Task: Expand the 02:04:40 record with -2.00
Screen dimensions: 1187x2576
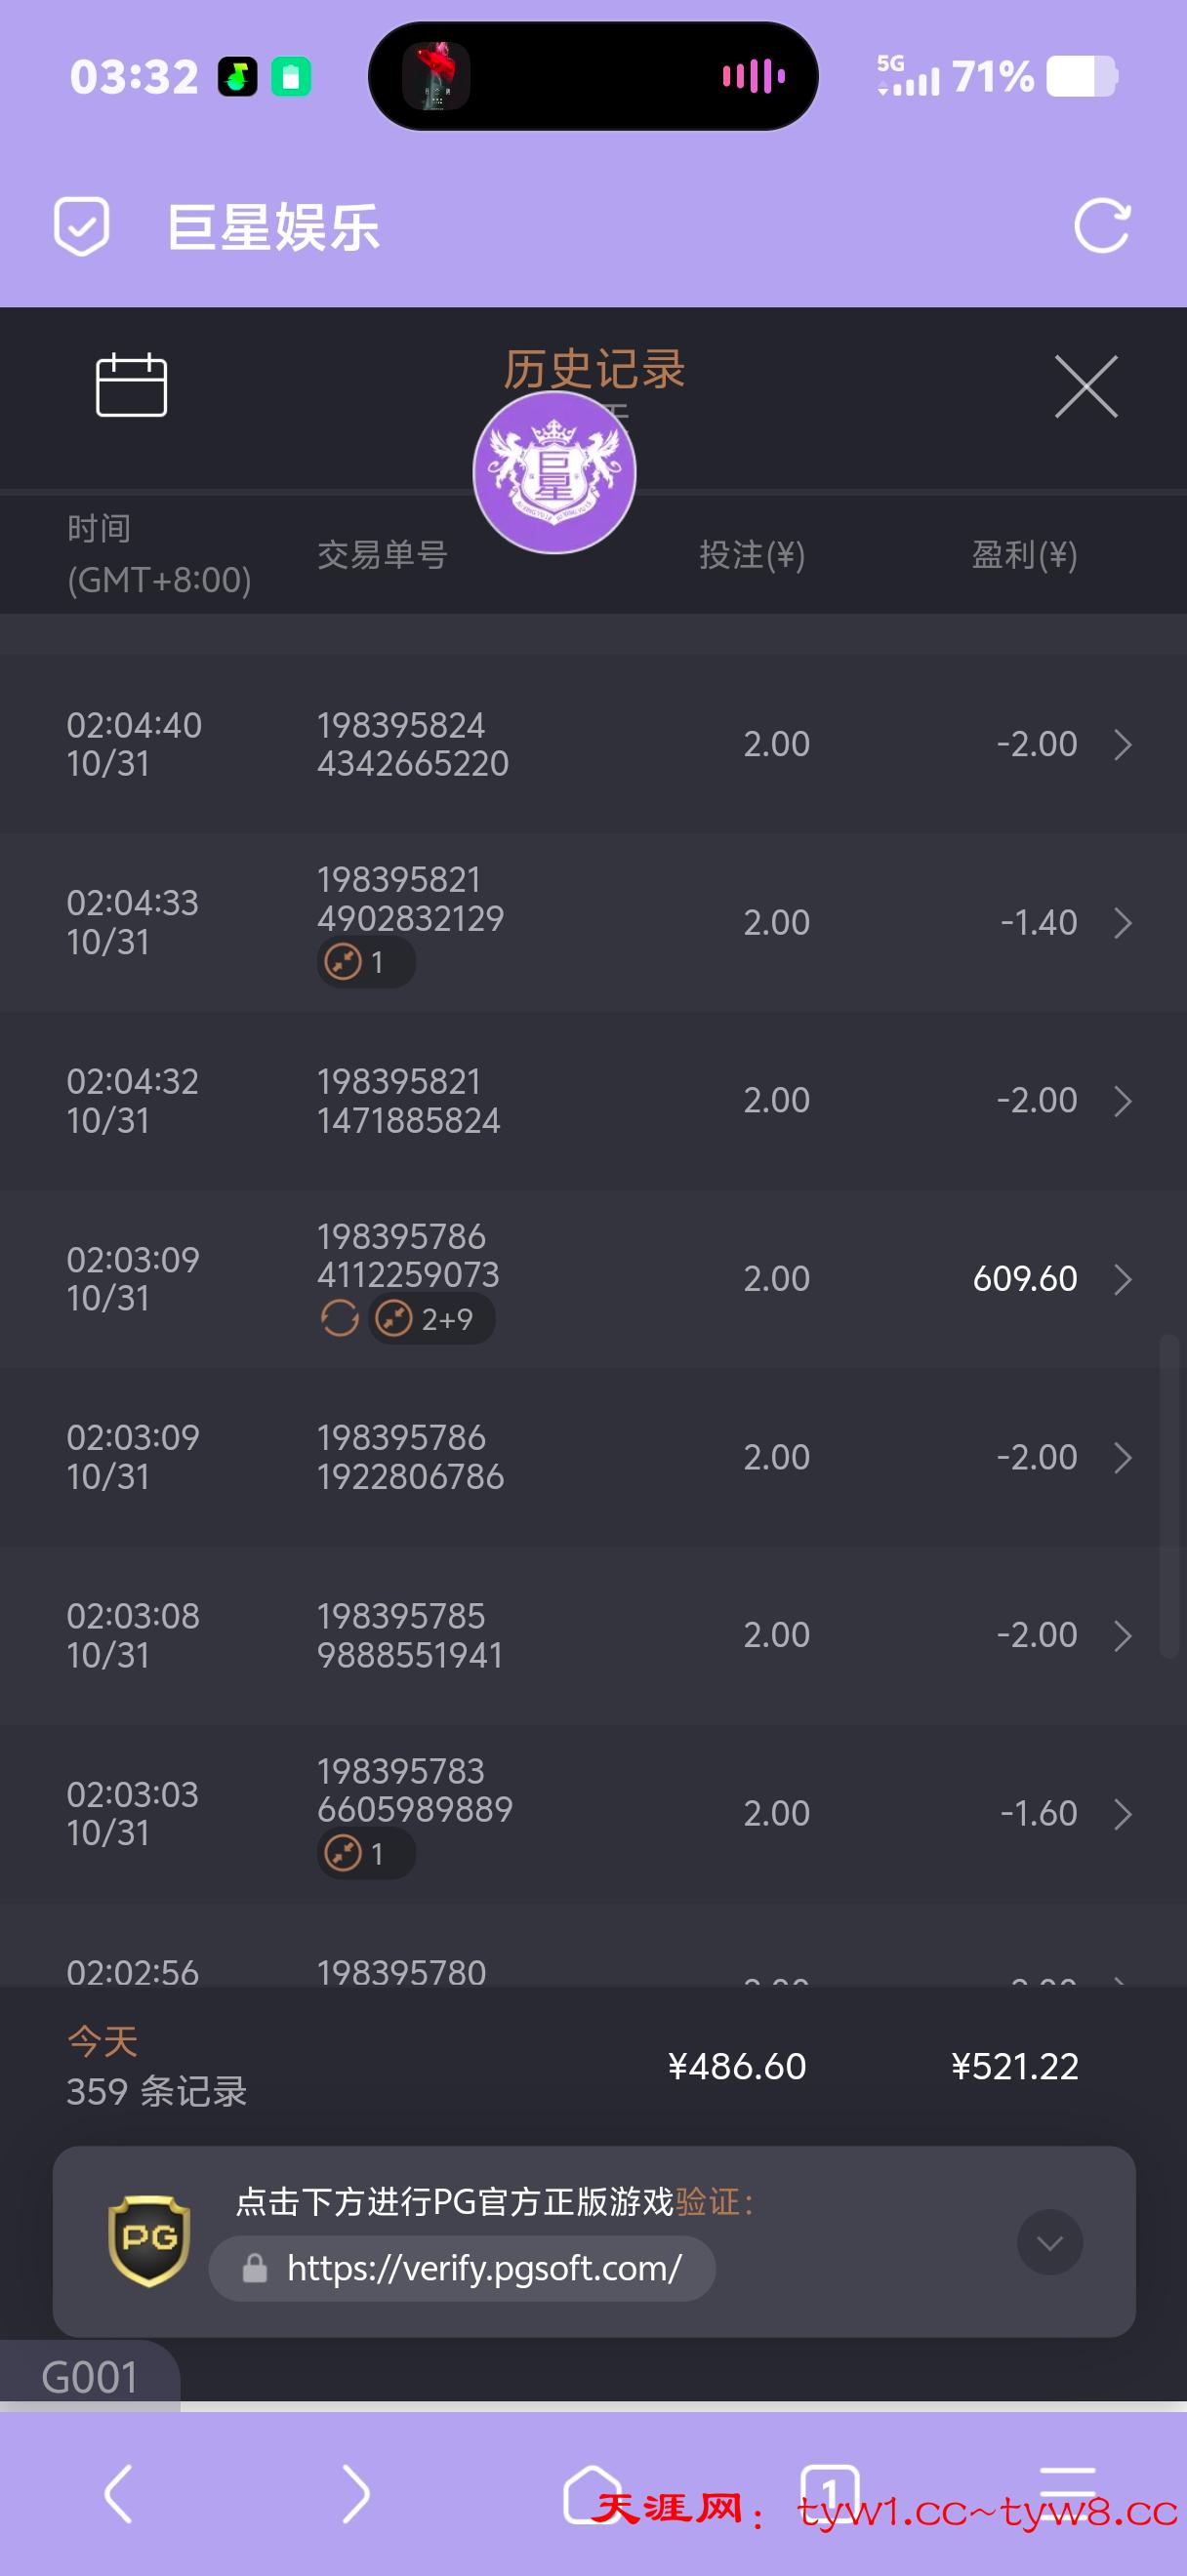Action: click(1122, 744)
